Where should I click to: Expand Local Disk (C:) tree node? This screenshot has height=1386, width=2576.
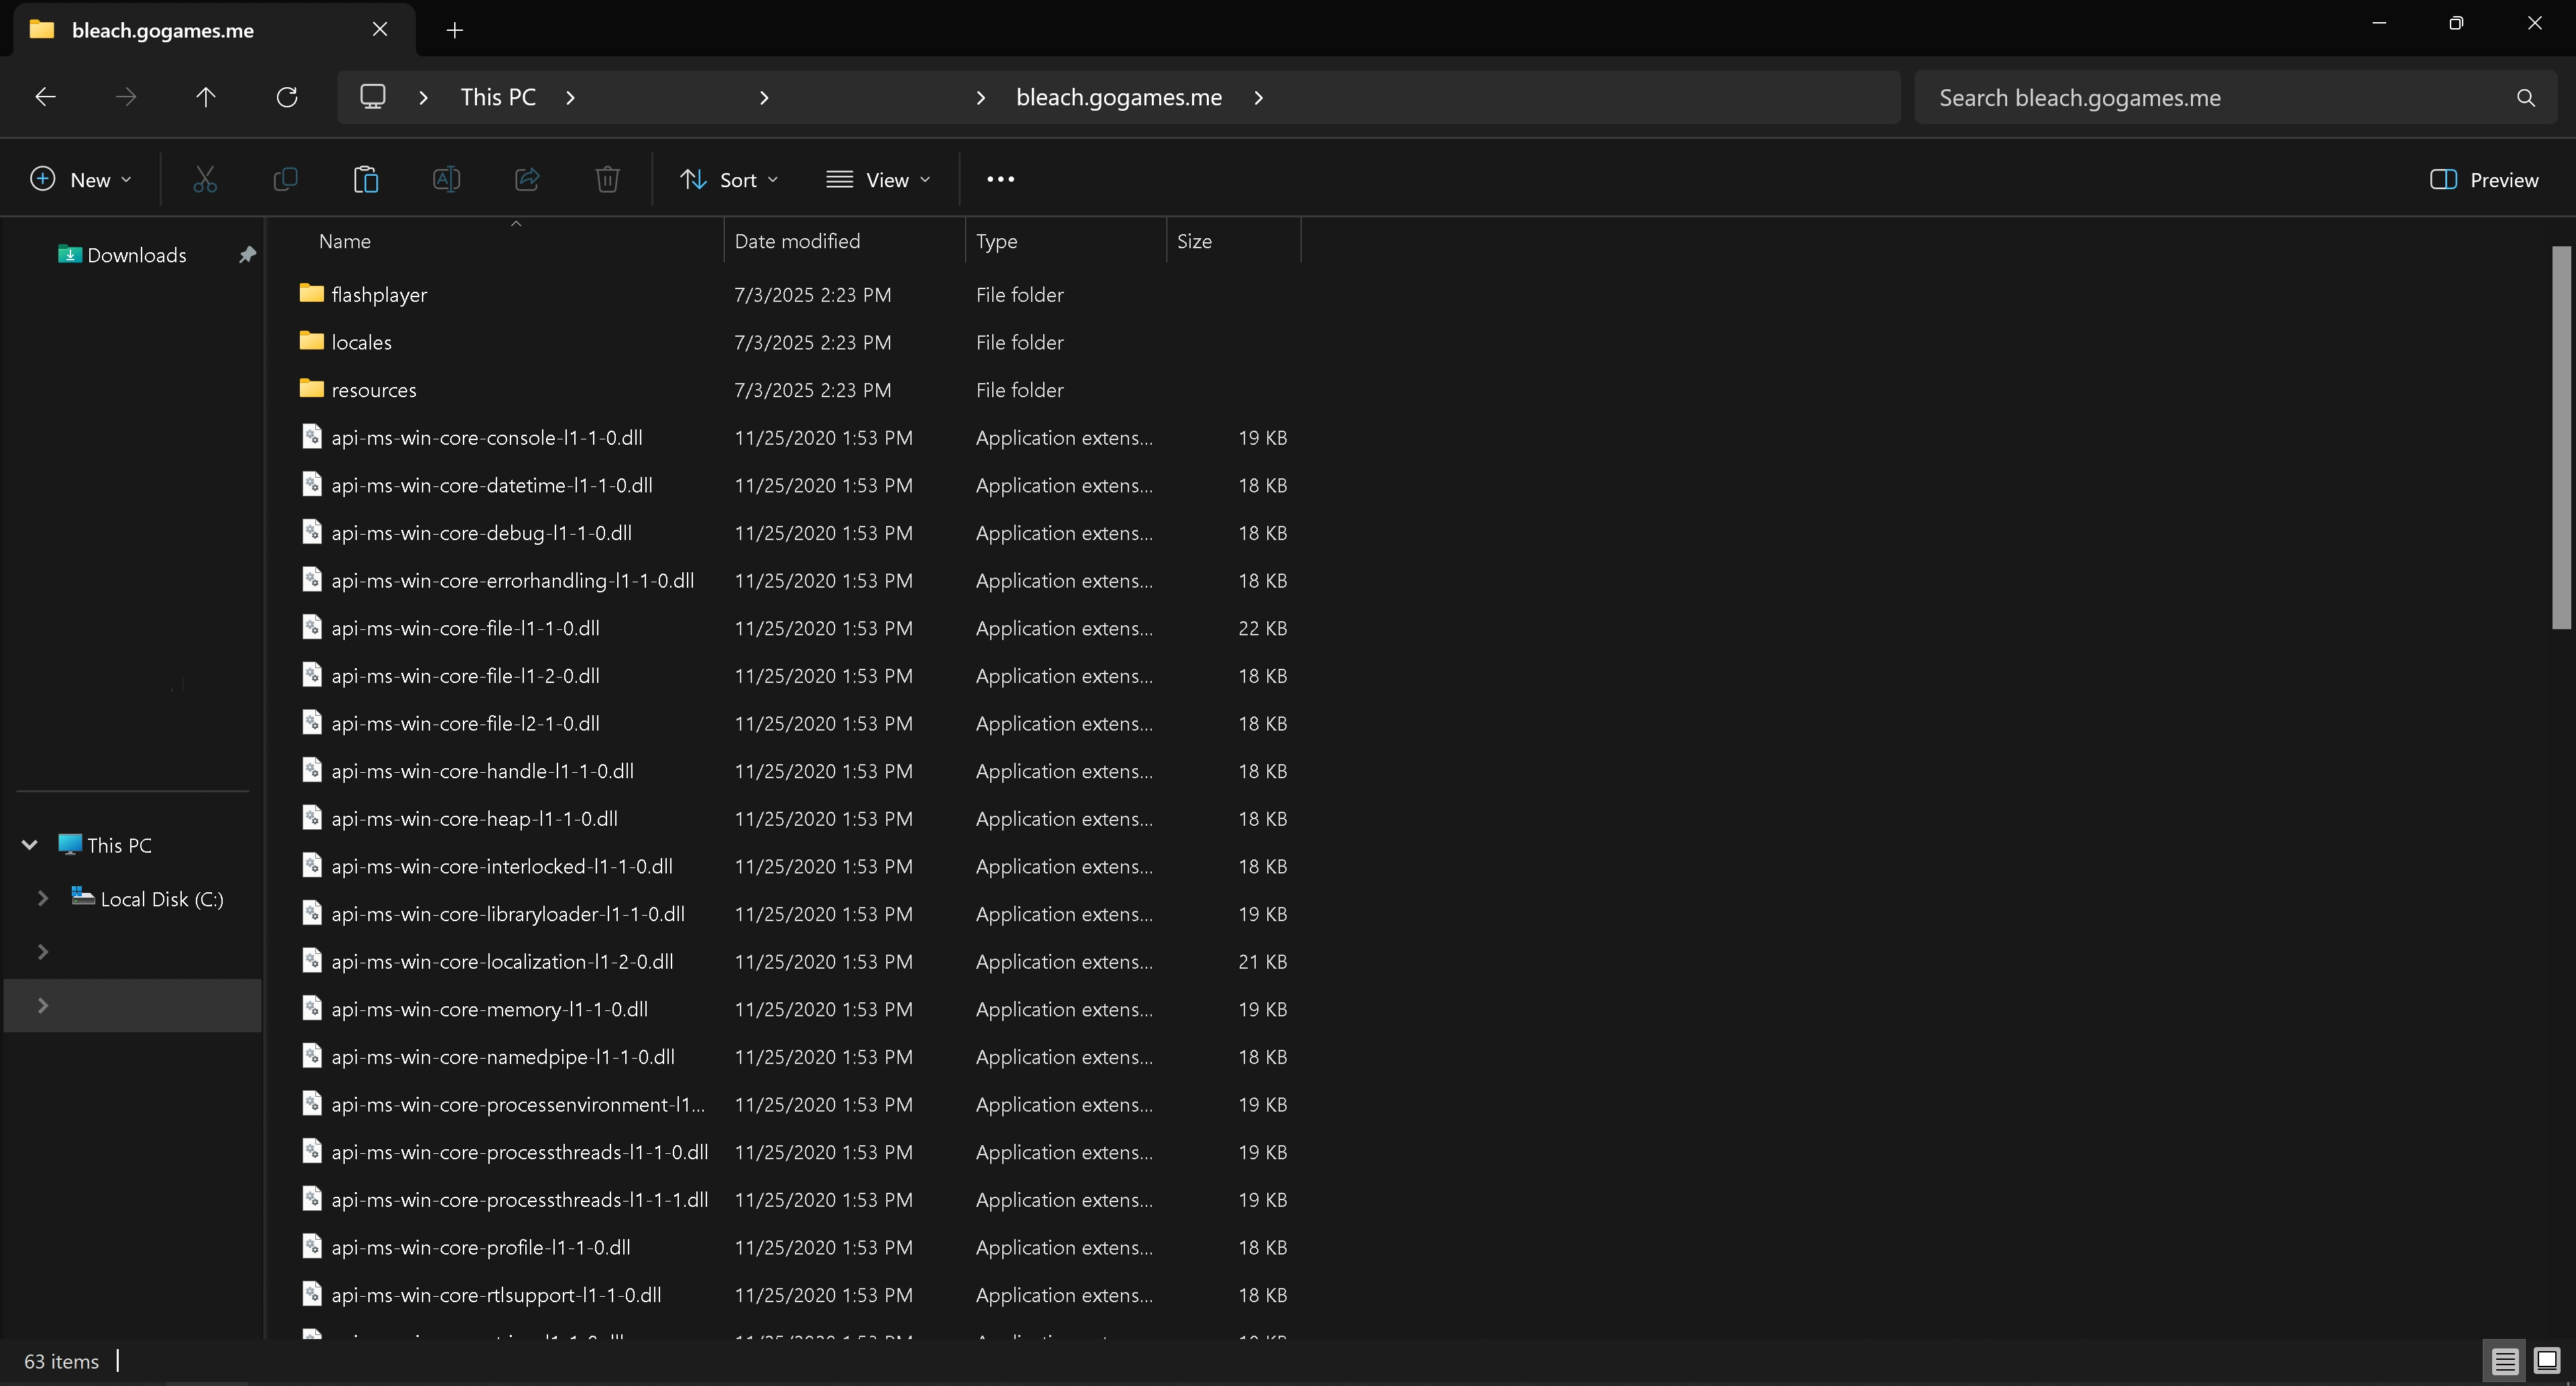point(43,899)
